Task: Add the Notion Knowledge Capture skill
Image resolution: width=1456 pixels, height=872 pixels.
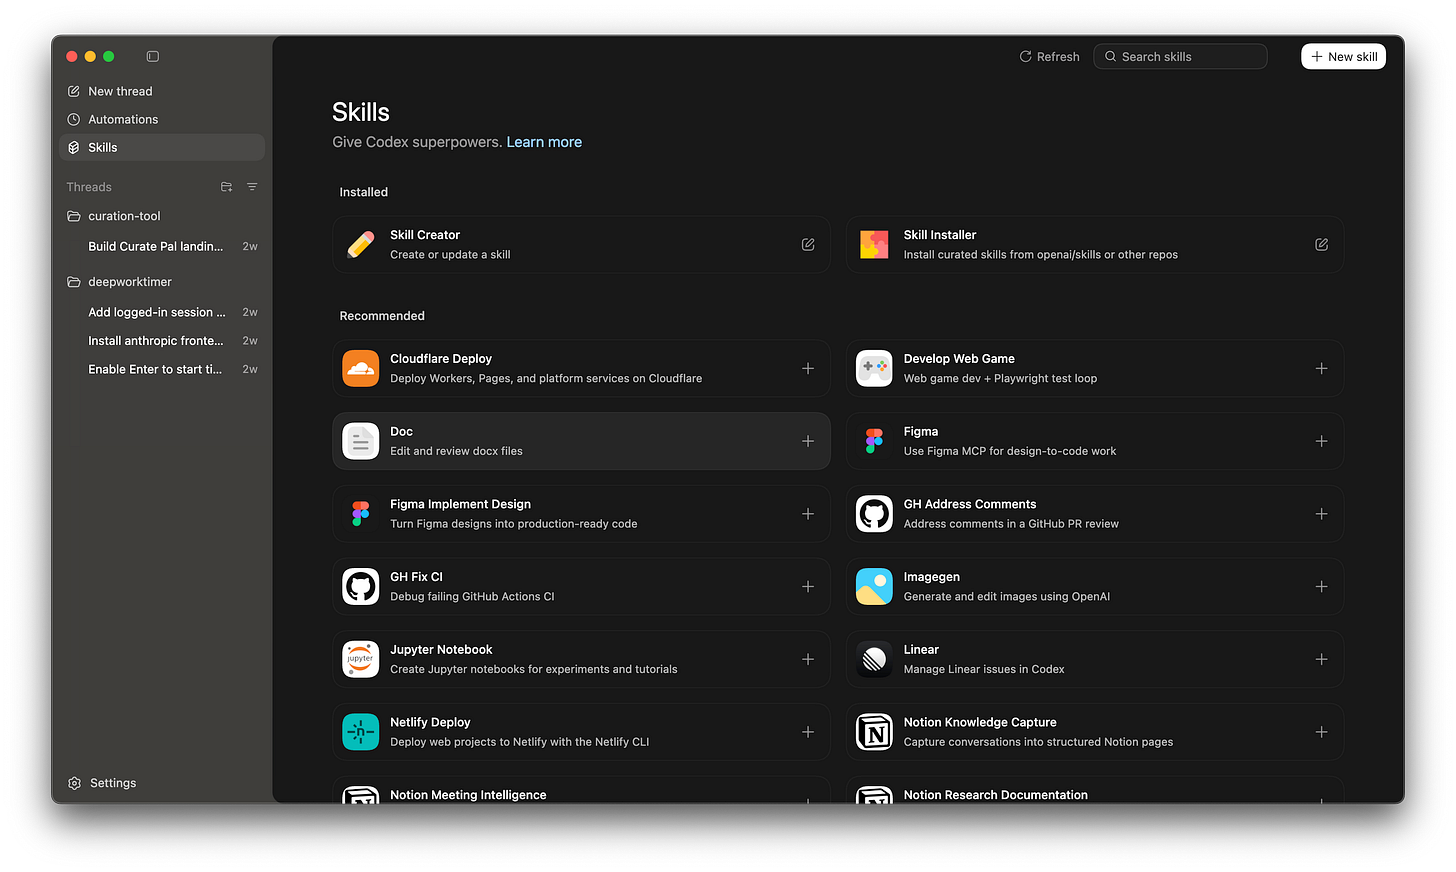Action: click(1321, 732)
